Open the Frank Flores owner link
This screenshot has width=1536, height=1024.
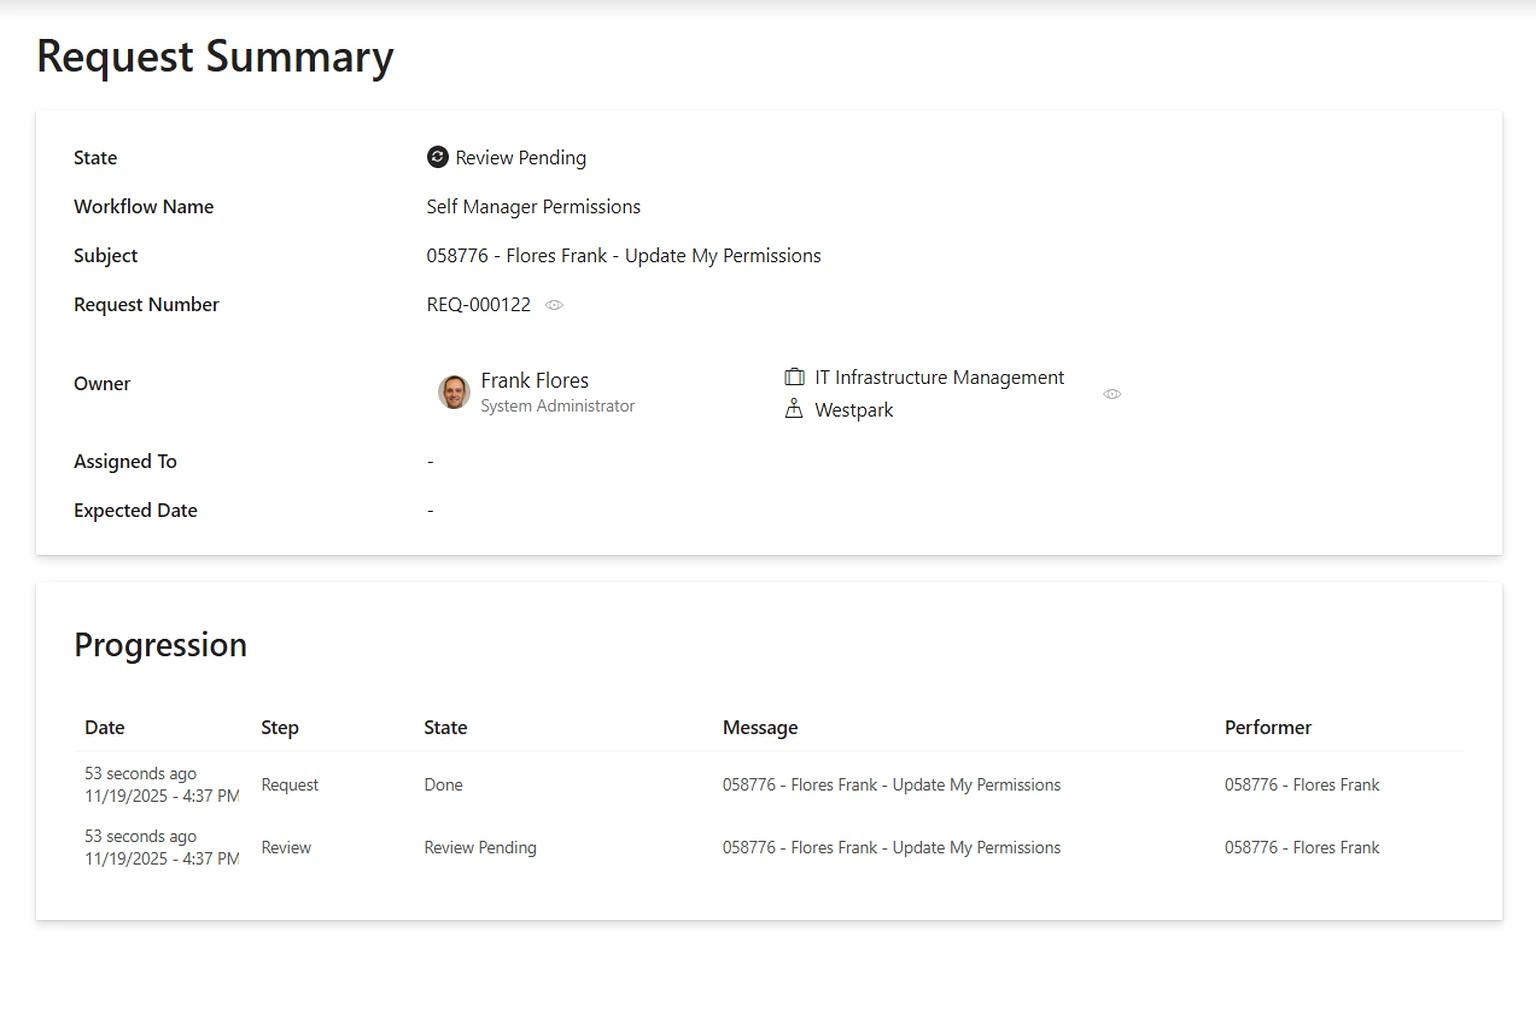click(534, 380)
